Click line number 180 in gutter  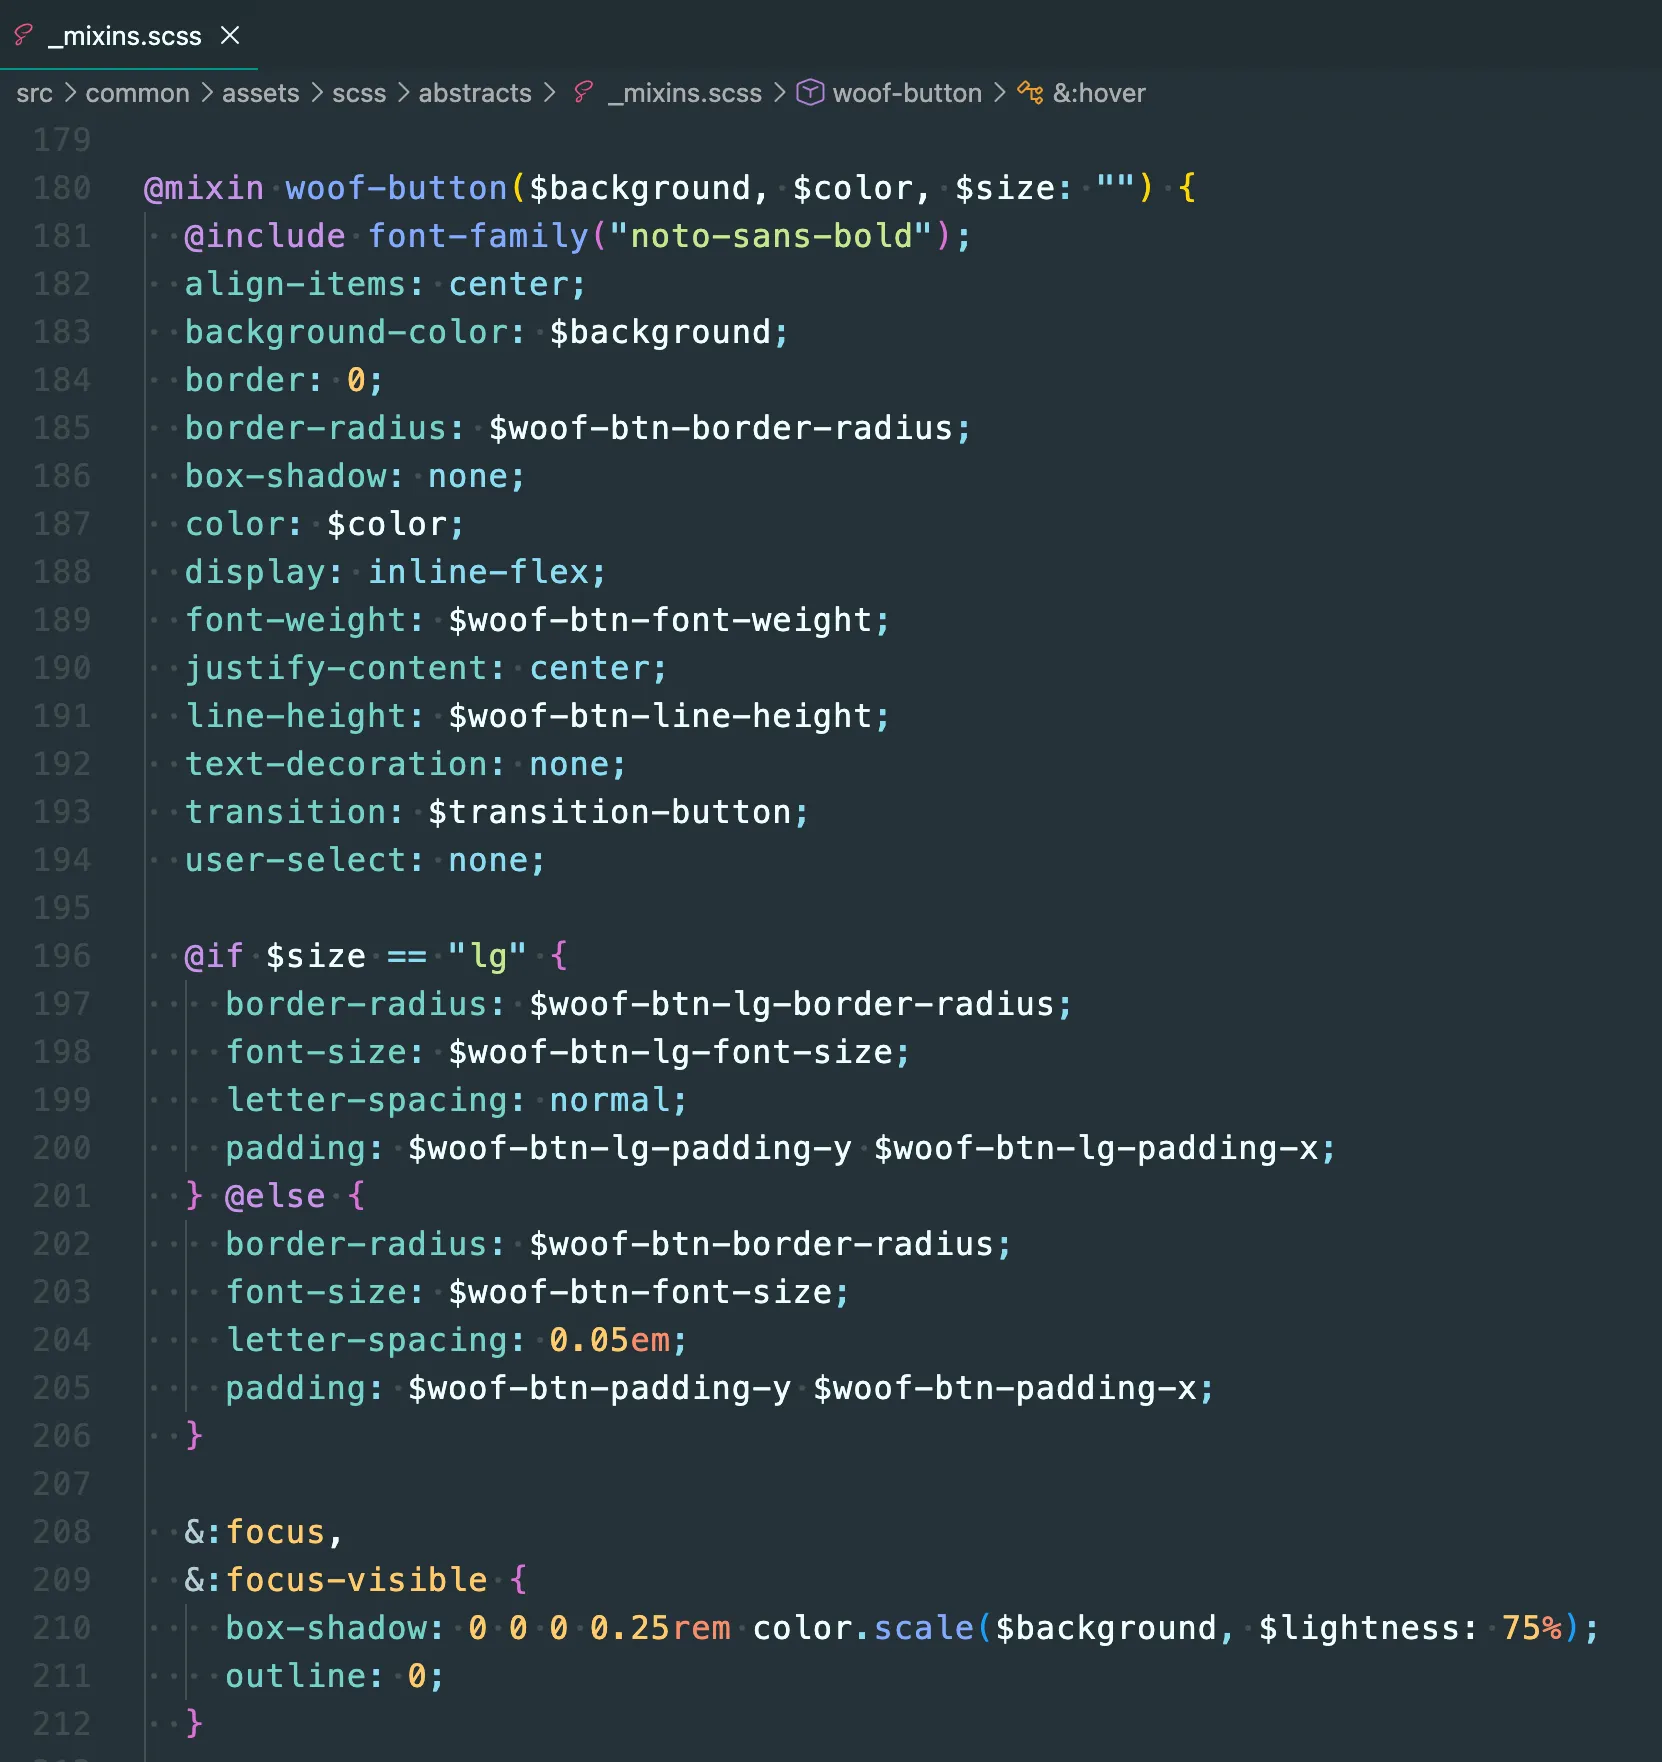click(62, 188)
